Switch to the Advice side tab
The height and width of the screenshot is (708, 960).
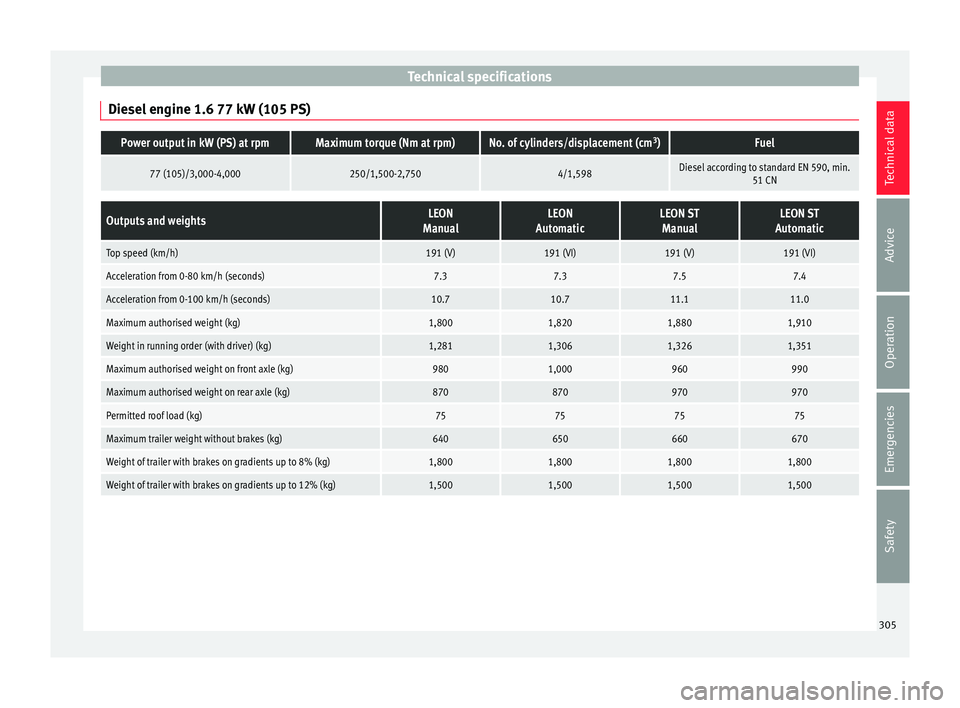pos(892,245)
